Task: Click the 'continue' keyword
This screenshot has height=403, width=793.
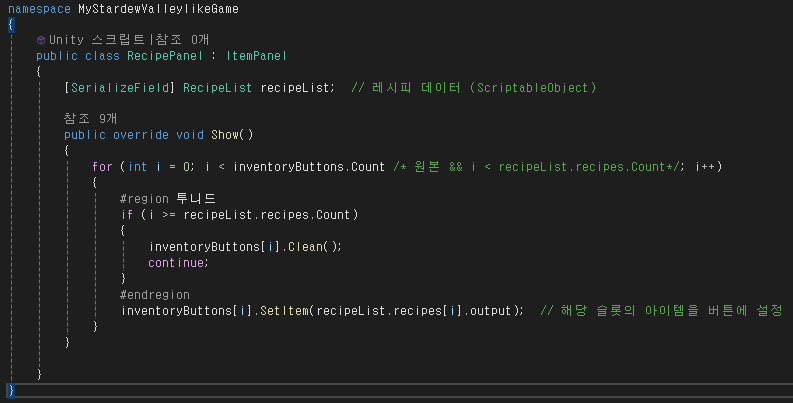Action: pos(176,262)
